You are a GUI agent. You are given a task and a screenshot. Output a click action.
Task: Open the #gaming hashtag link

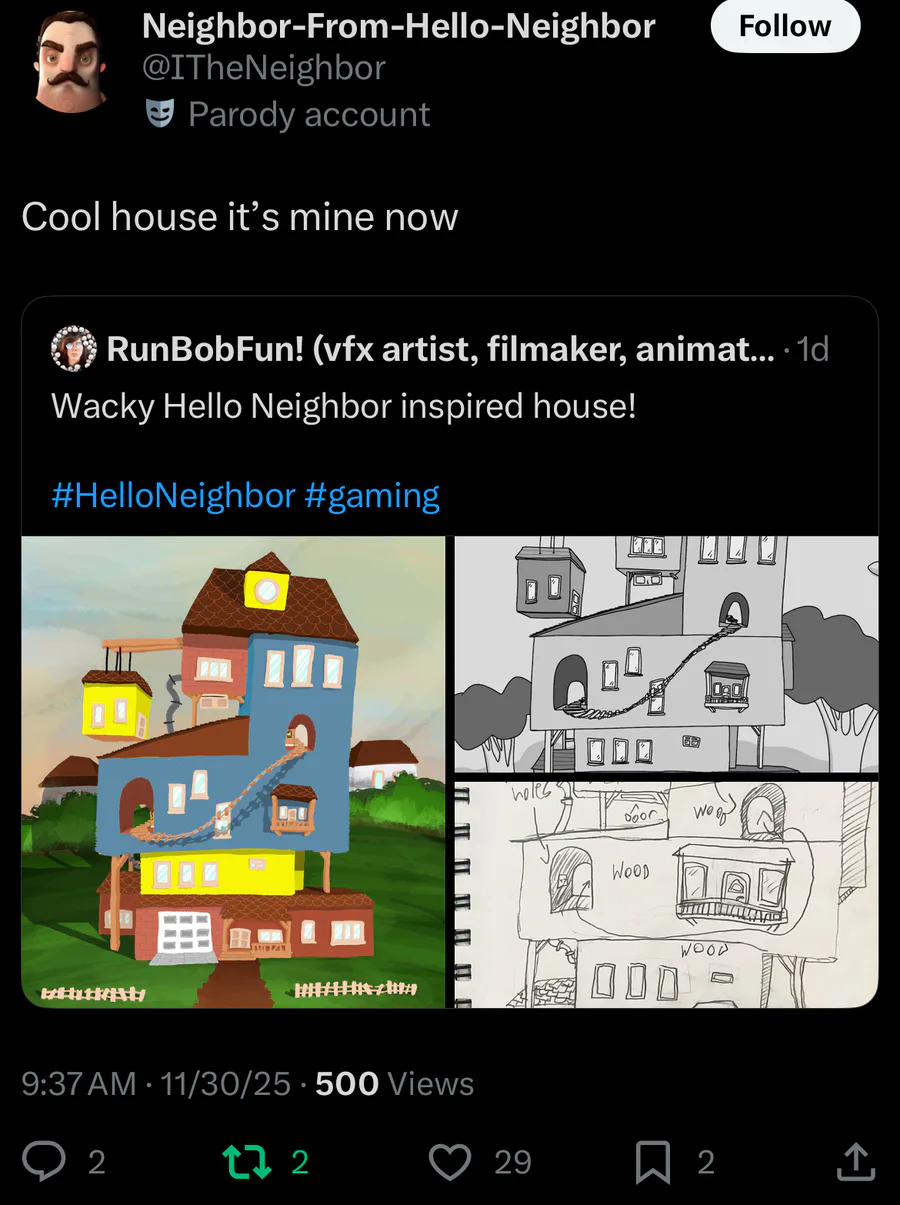click(x=372, y=495)
